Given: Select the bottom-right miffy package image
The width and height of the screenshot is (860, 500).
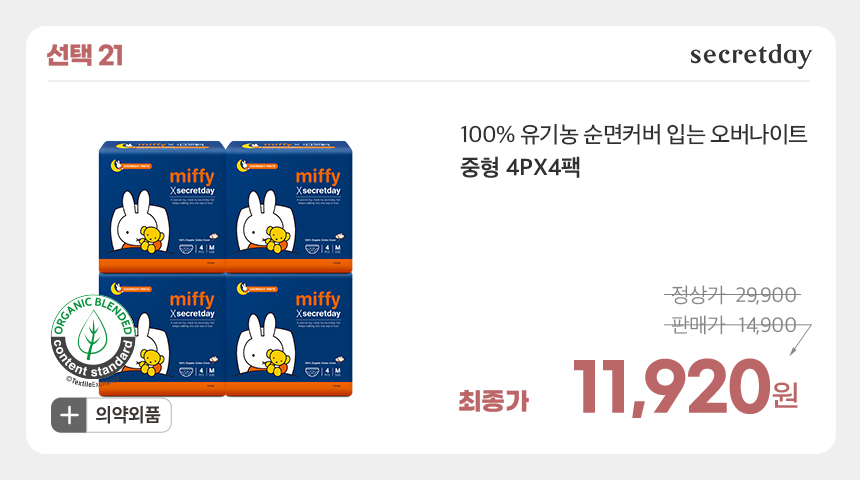Looking at the screenshot, I should click(x=289, y=334).
